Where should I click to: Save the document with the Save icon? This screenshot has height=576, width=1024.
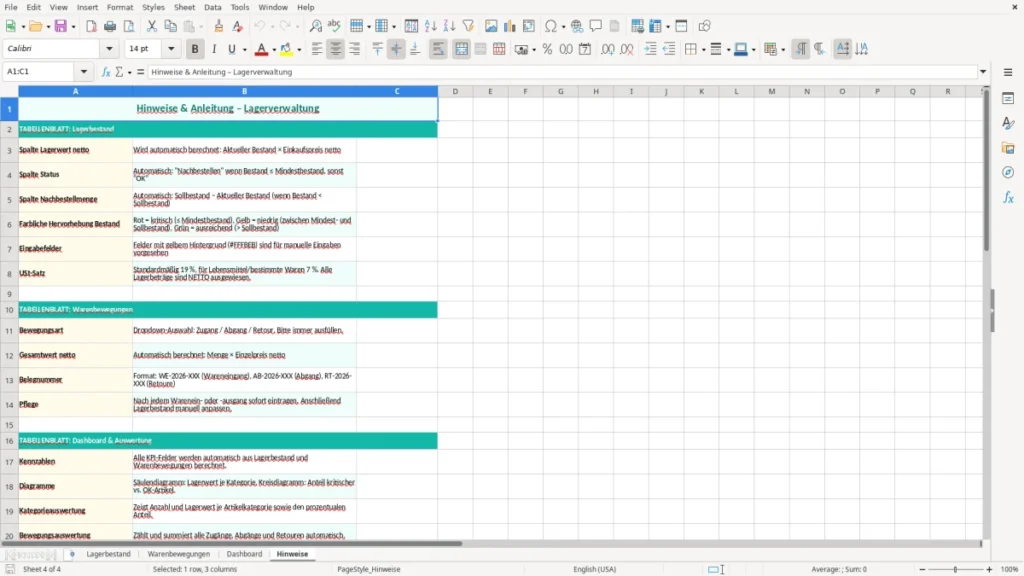click(x=60, y=26)
